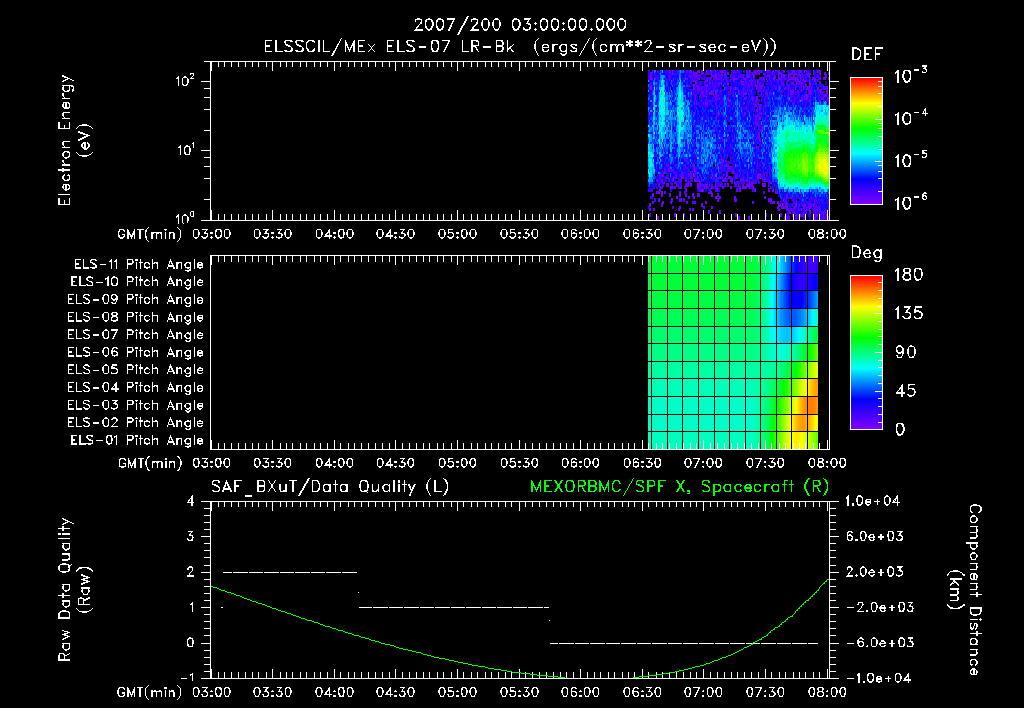Screen dimensions: 1024x708
Task: Click the 10^2 electron energy tick label
Action: point(185,81)
